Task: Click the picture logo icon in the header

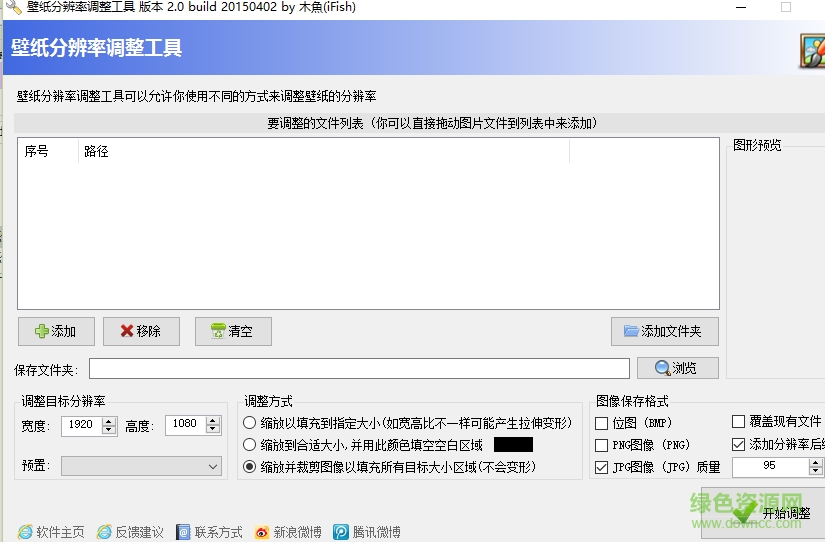Action: coord(812,51)
